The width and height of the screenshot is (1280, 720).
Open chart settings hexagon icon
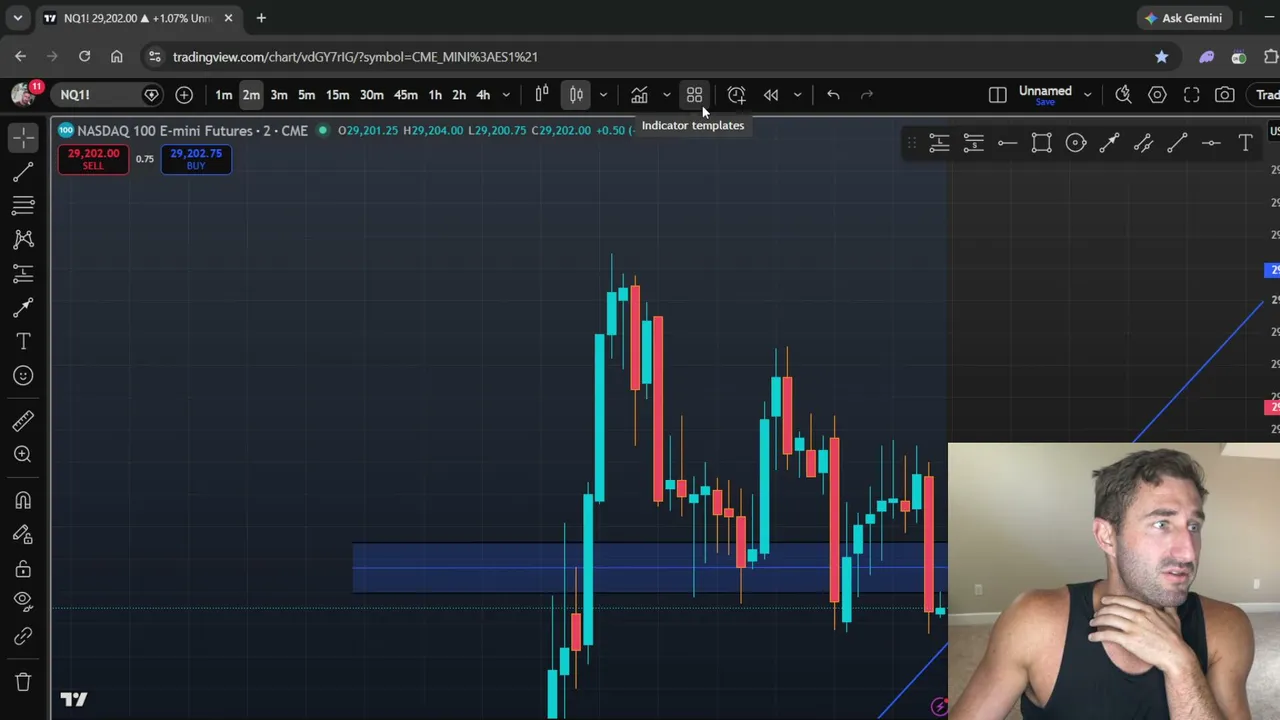[x=1157, y=95]
